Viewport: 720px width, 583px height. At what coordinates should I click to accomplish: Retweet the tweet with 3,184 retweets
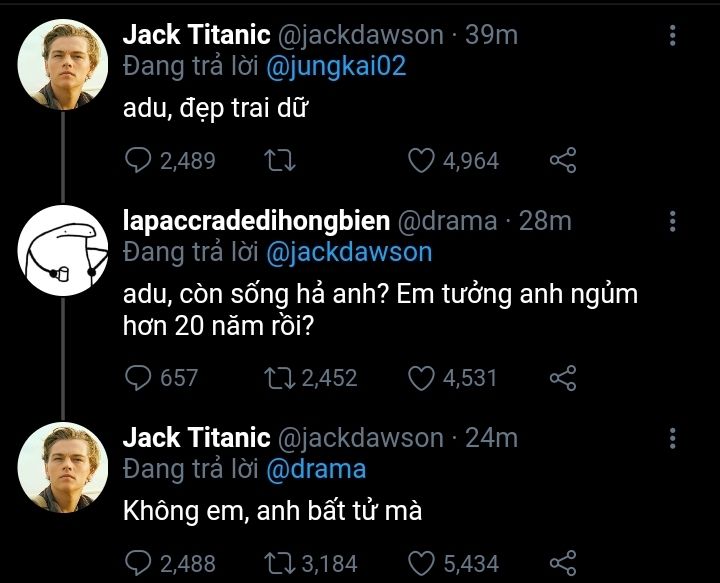[x=275, y=562]
